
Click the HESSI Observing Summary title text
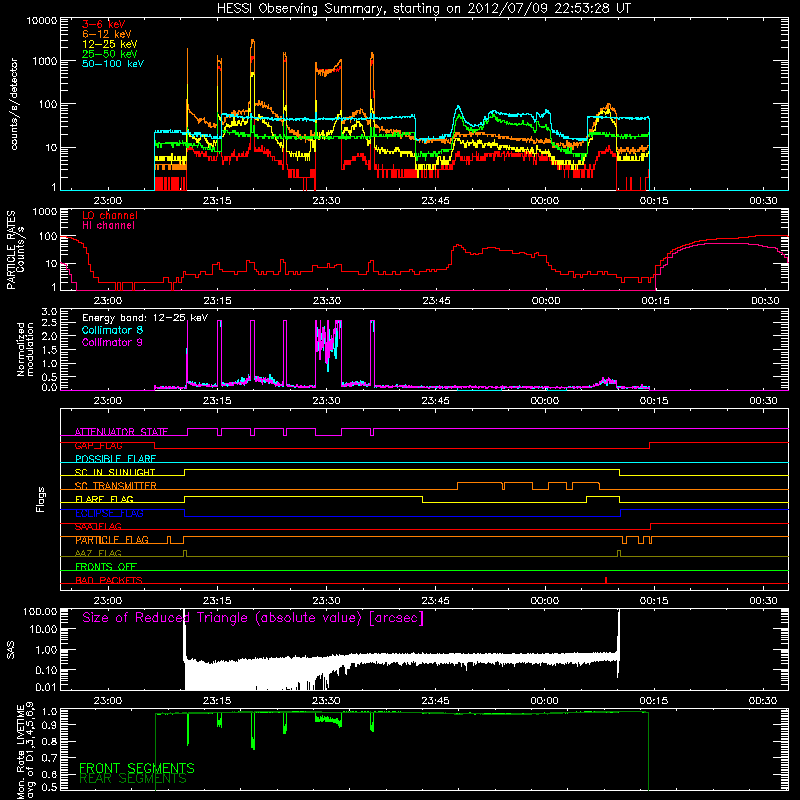coord(423,9)
